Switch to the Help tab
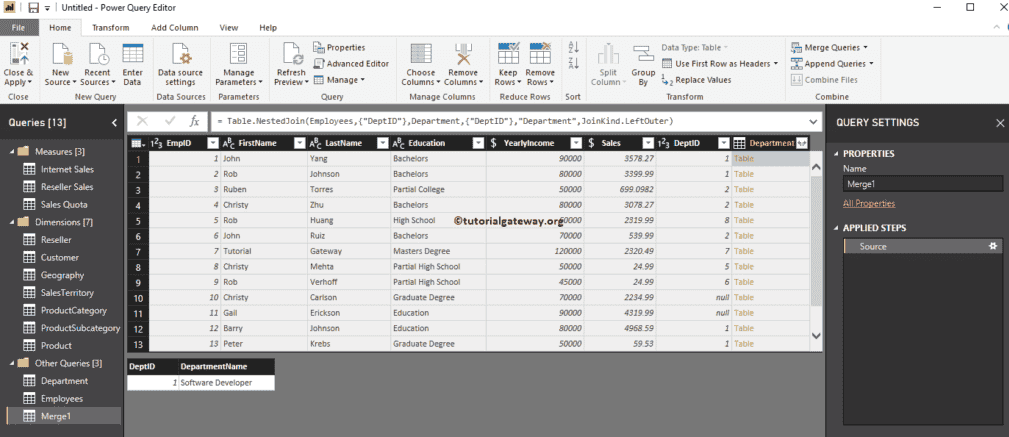The image size is (1009, 437). tap(268, 28)
